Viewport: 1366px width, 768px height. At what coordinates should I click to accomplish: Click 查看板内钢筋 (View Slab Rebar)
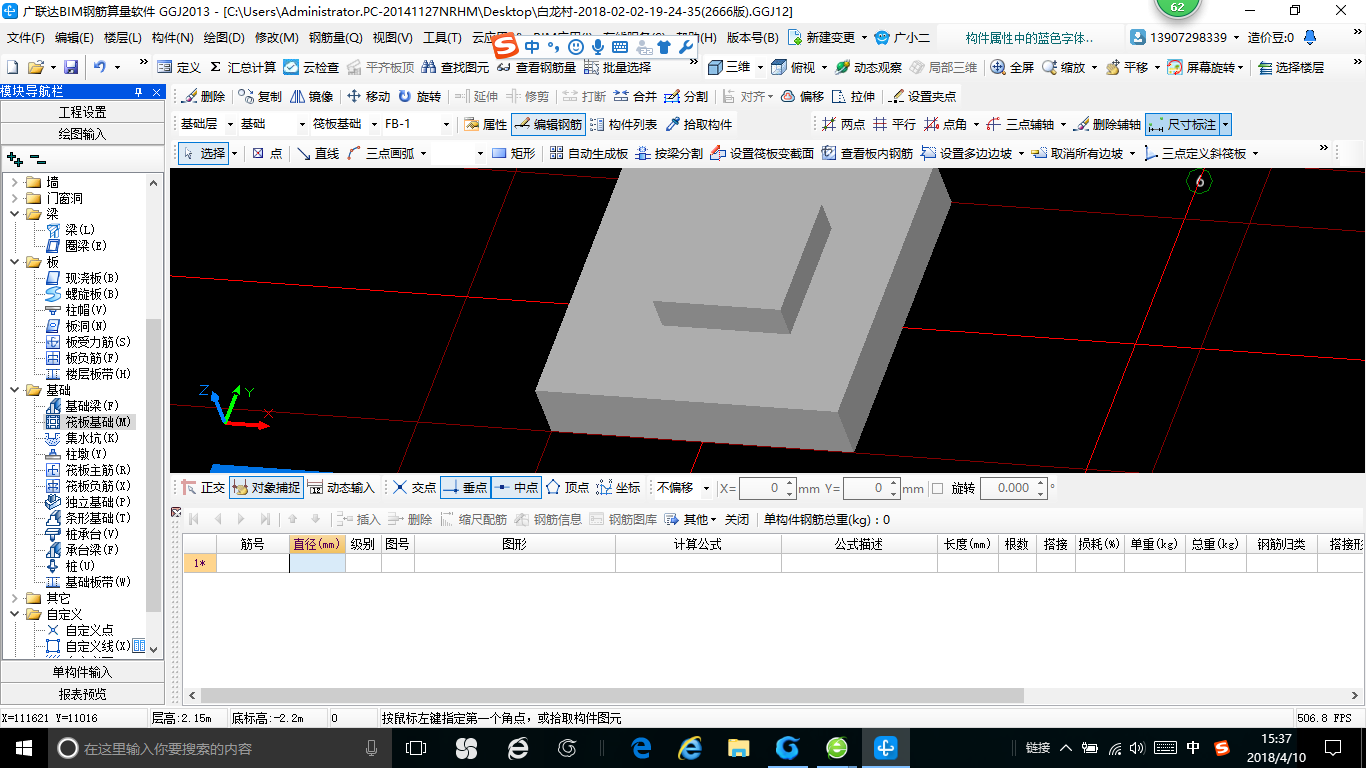point(867,153)
